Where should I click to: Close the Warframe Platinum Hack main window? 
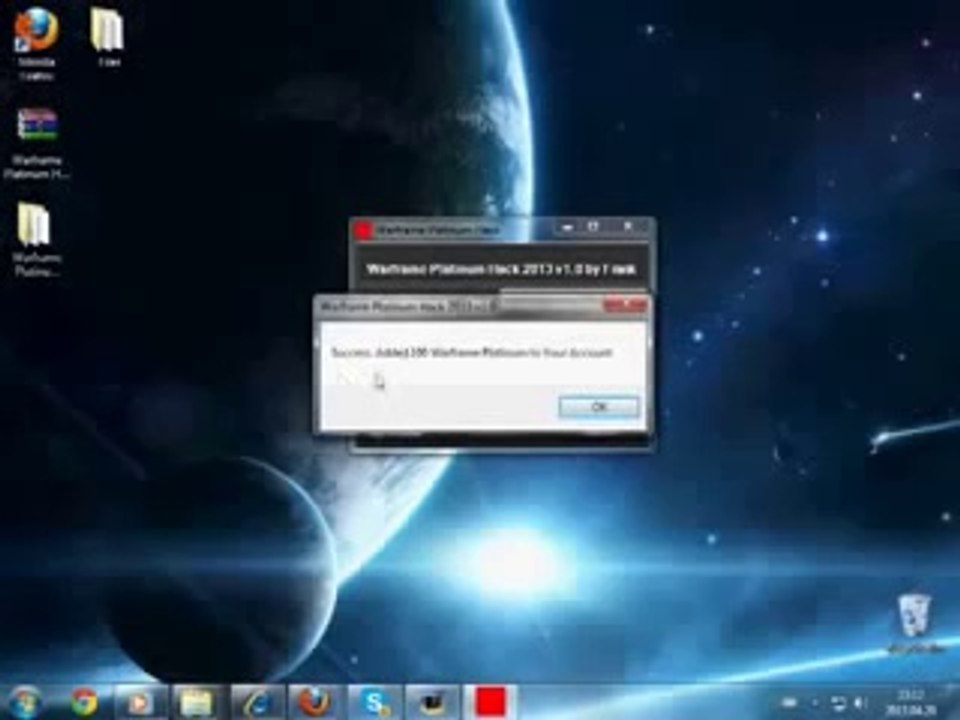[x=627, y=228]
